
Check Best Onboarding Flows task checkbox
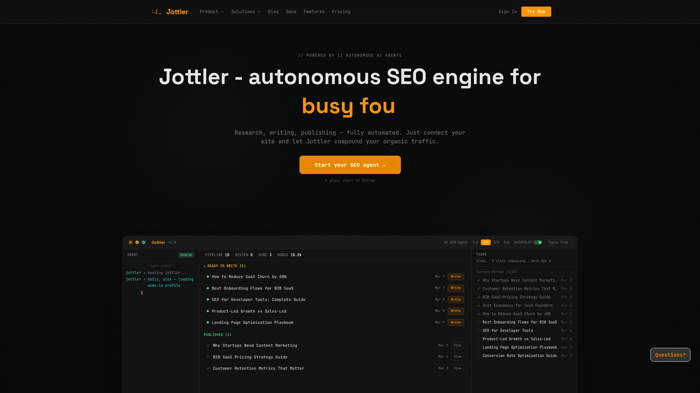[x=479, y=322]
